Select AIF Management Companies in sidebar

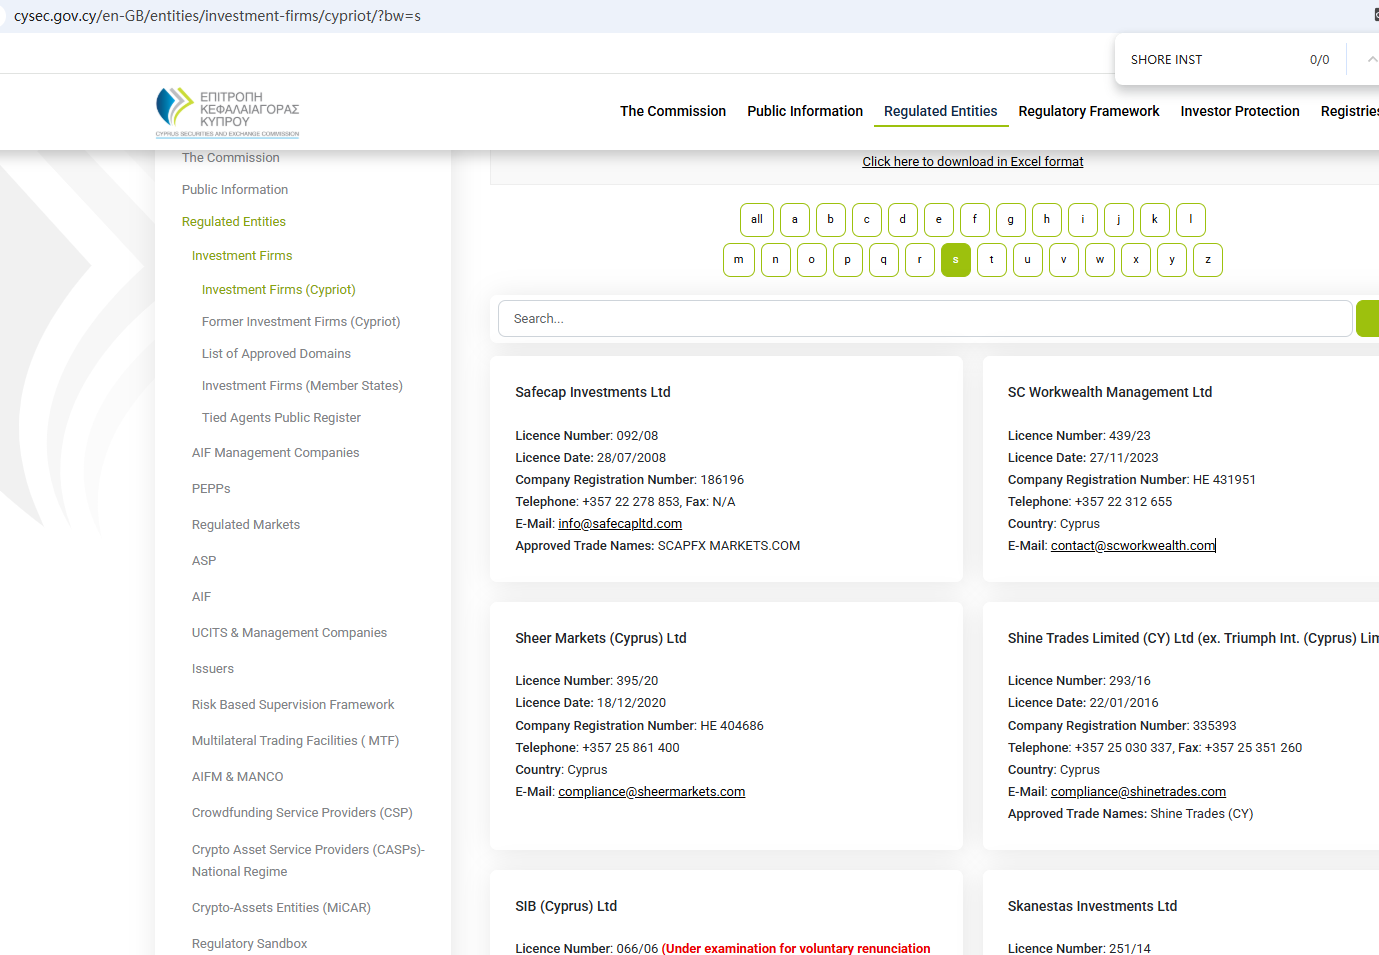click(x=275, y=453)
